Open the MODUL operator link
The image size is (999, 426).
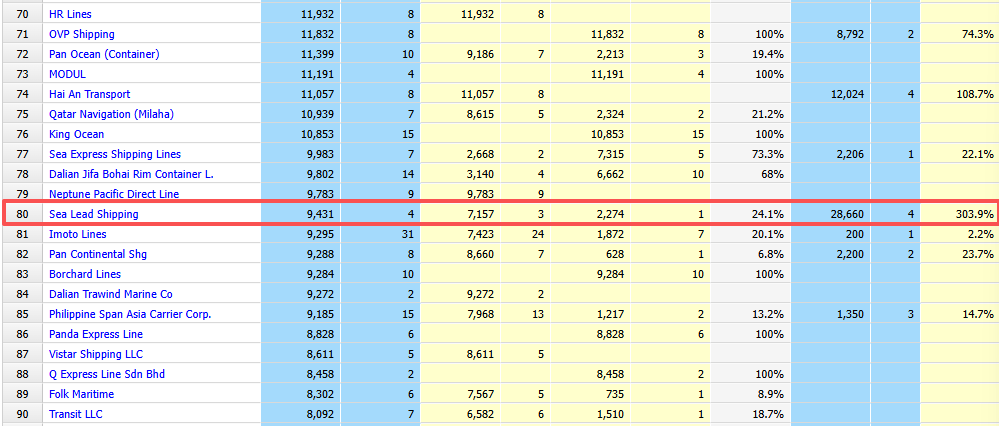67,74
